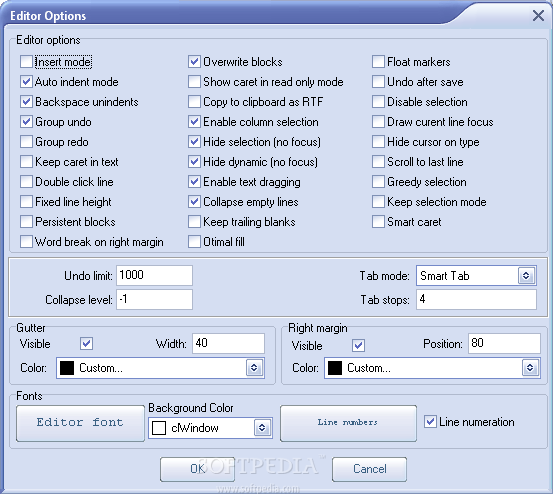The height and width of the screenshot is (494, 553).
Task: Check Copy to clipboard as RTF
Action: coord(194,102)
